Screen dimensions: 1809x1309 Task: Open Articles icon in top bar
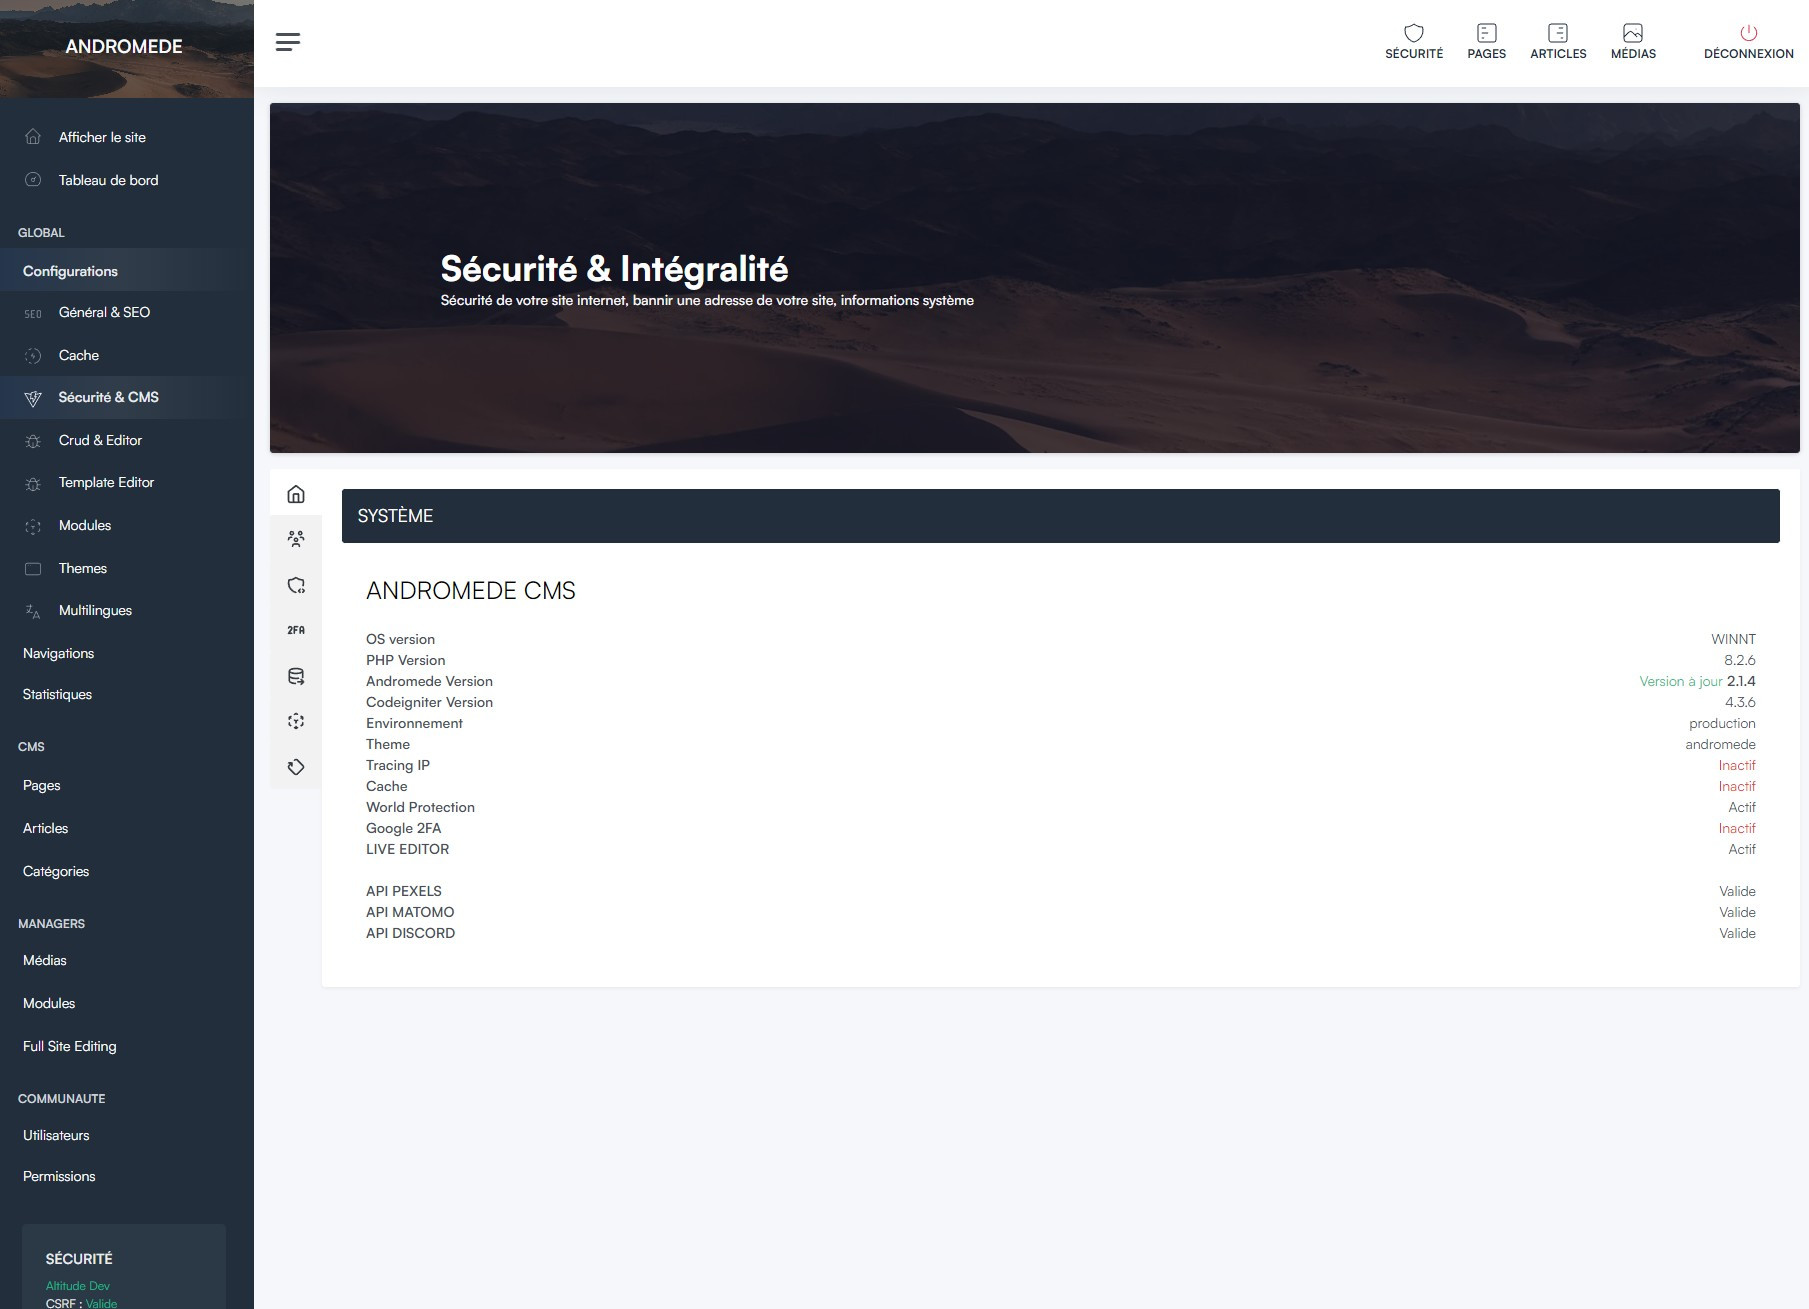tap(1558, 33)
